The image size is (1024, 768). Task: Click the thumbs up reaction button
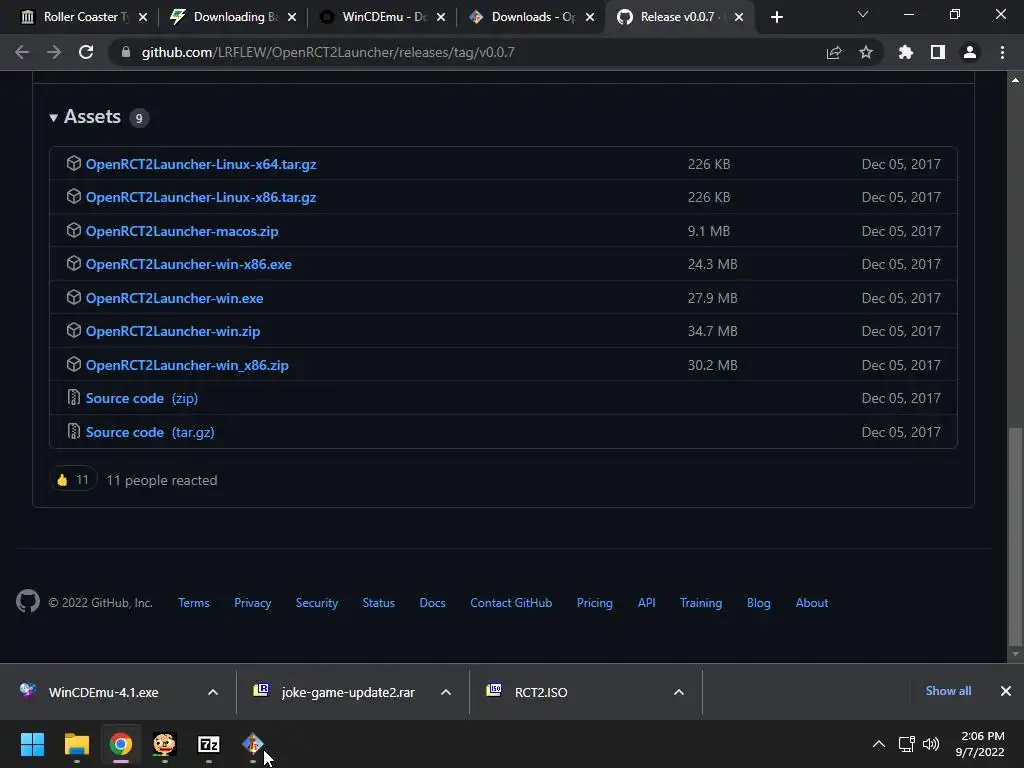72,480
